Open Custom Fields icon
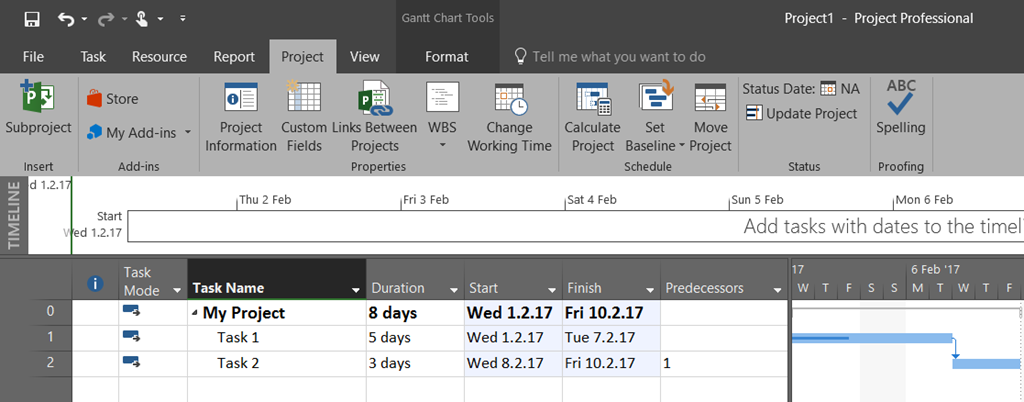 (x=303, y=100)
